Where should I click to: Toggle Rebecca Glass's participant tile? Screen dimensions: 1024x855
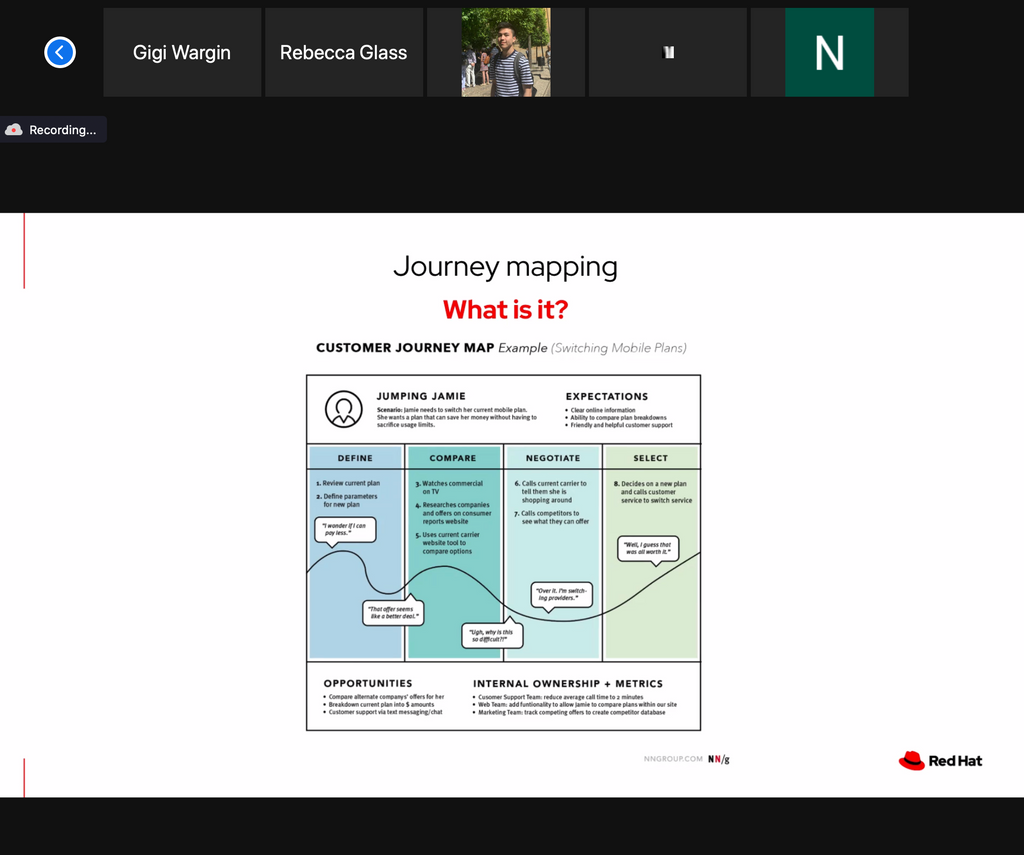click(343, 52)
